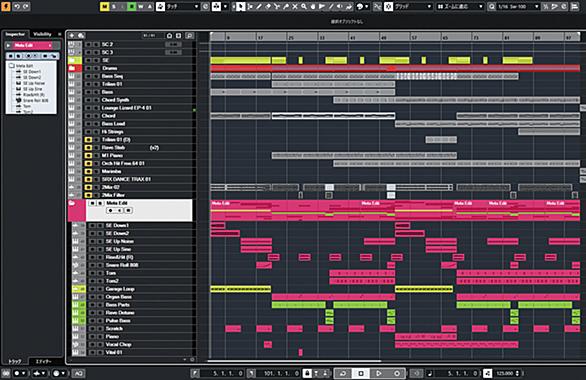Select the Erase tool
This screenshot has width=586, height=380.
(268, 6)
